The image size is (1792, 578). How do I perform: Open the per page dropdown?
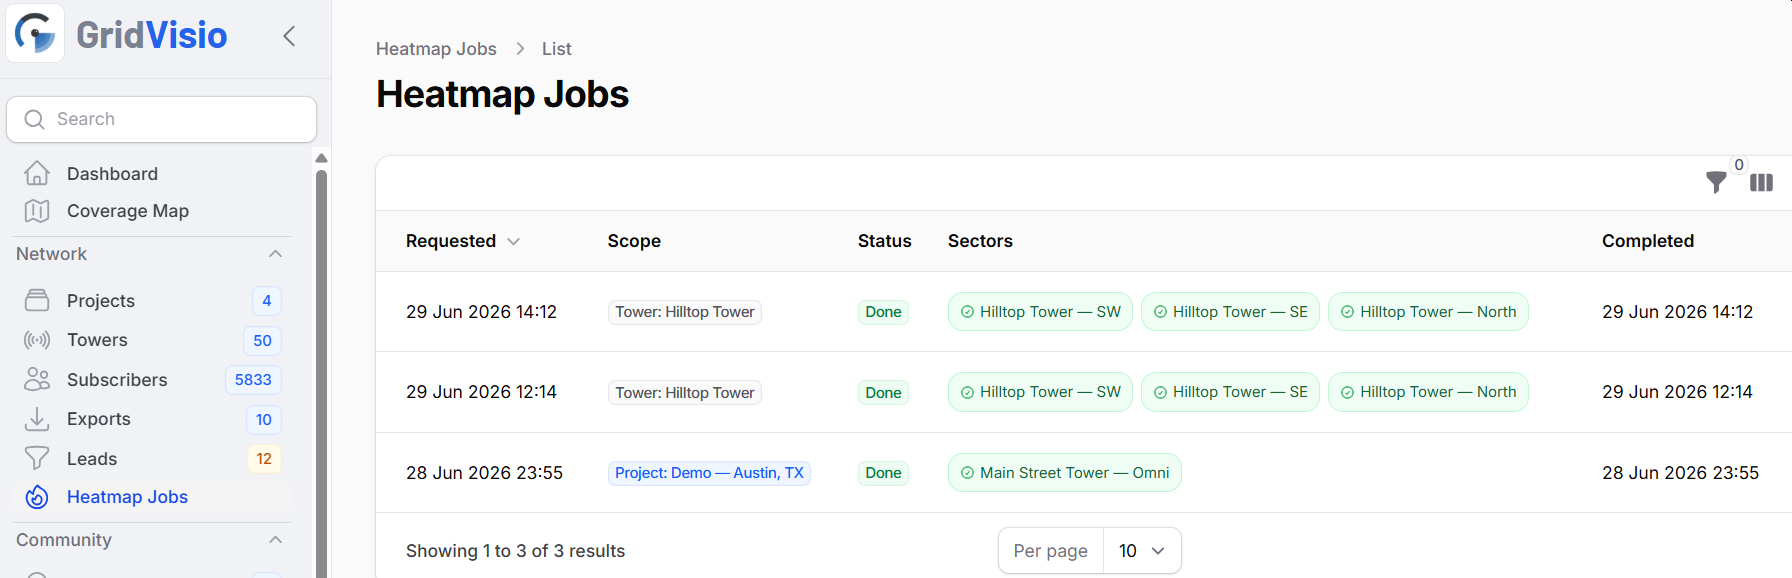(x=1142, y=551)
